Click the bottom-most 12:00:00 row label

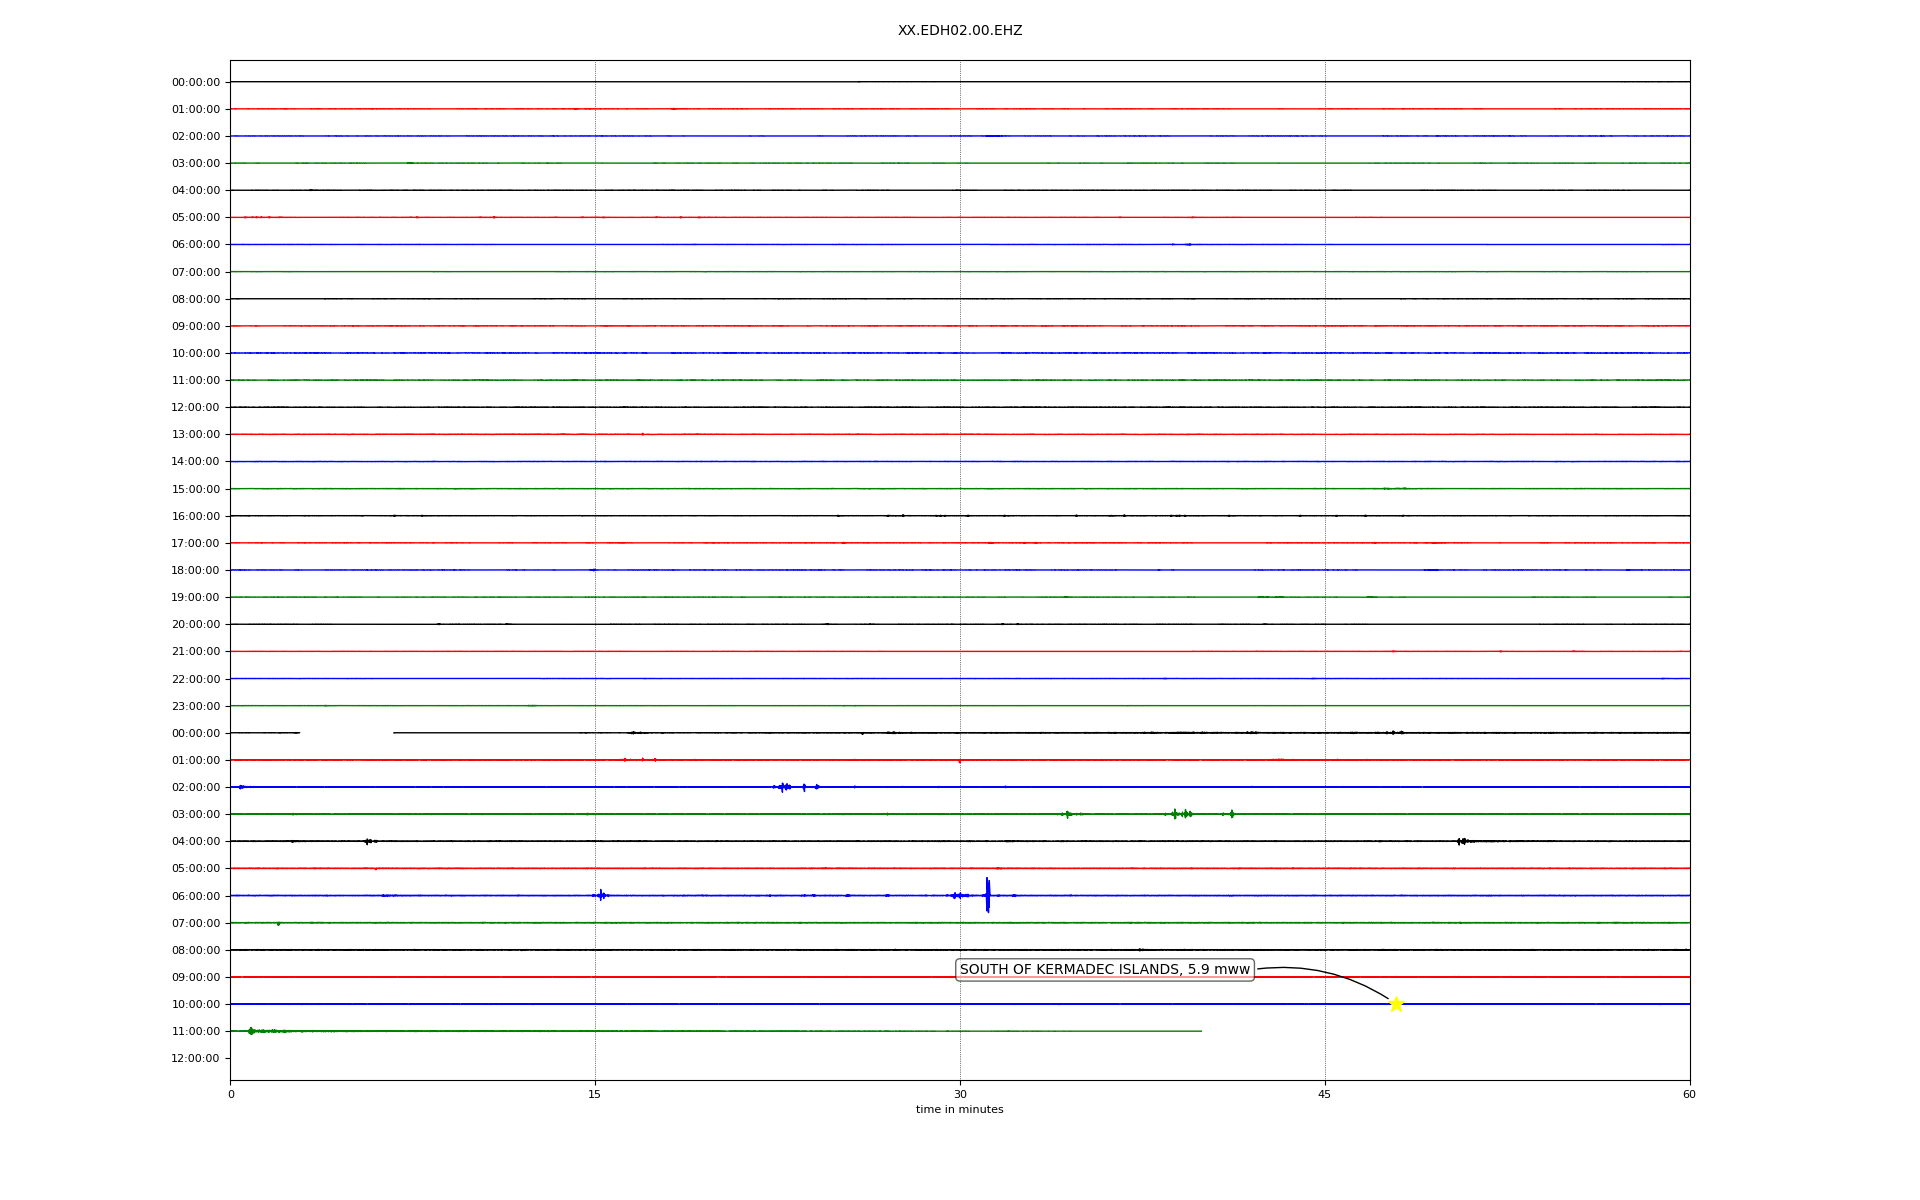click(x=196, y=1058)
